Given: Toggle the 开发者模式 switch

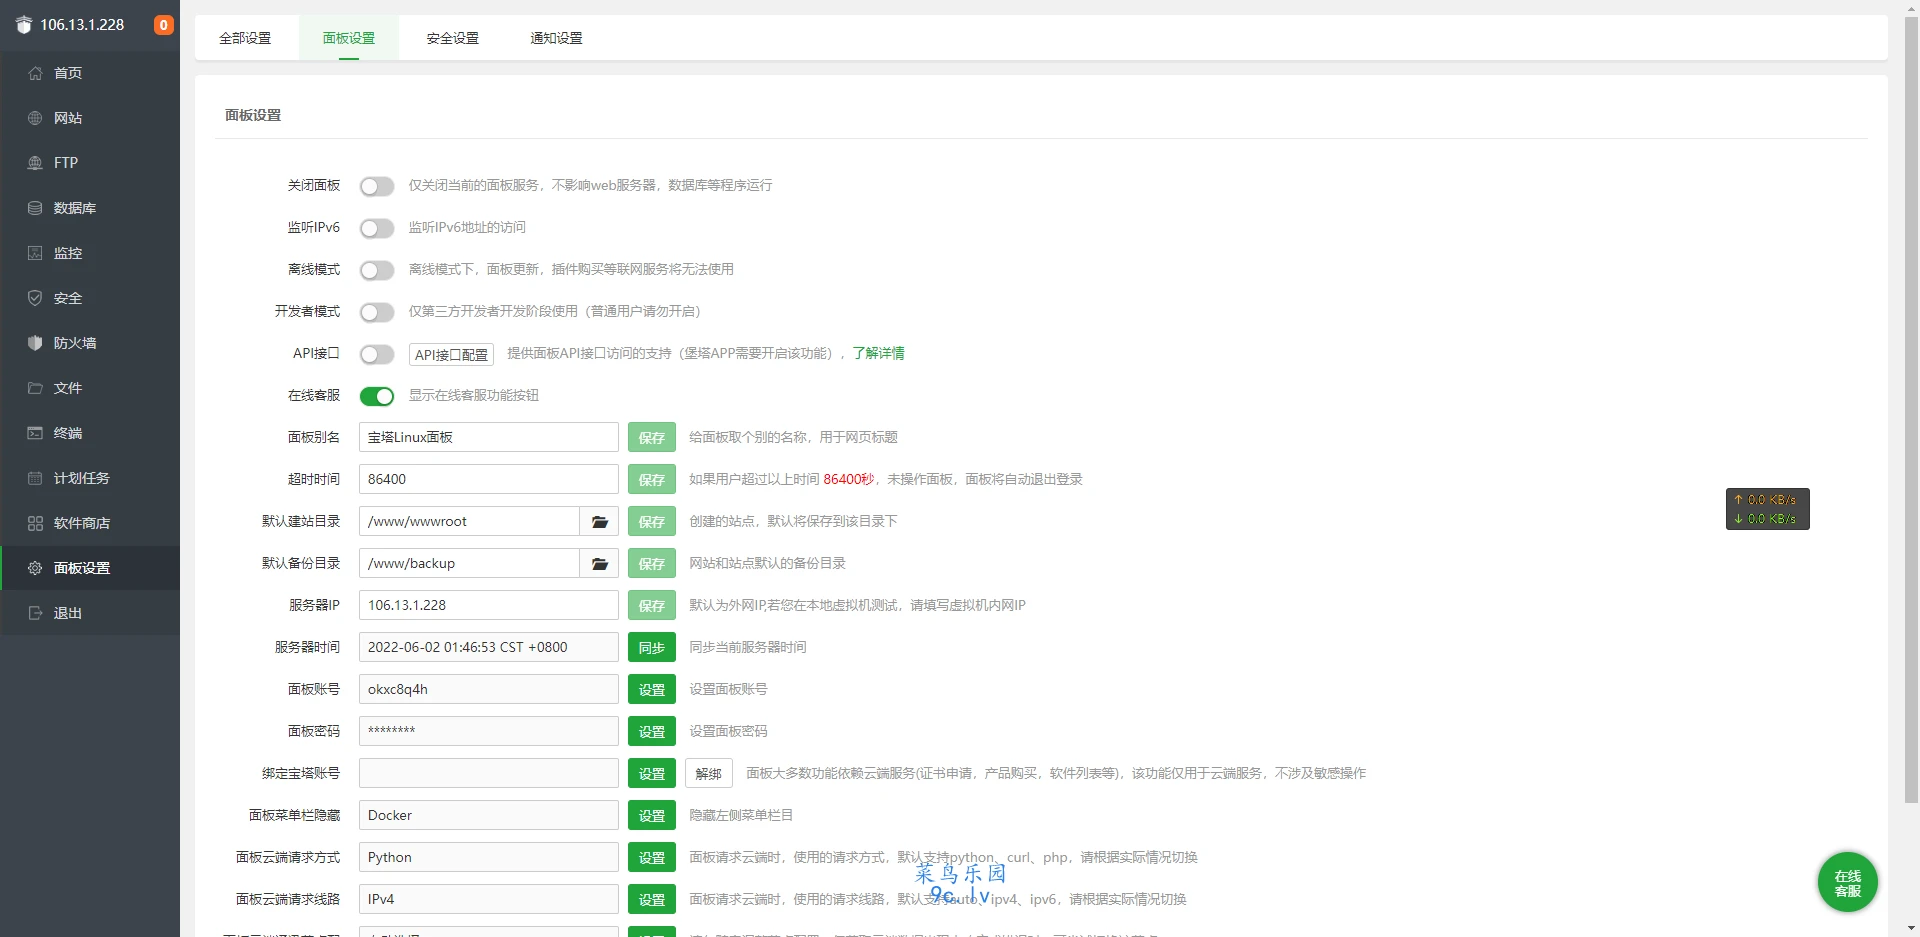Looking at the screenshot, I should click(x=377, y=312).
